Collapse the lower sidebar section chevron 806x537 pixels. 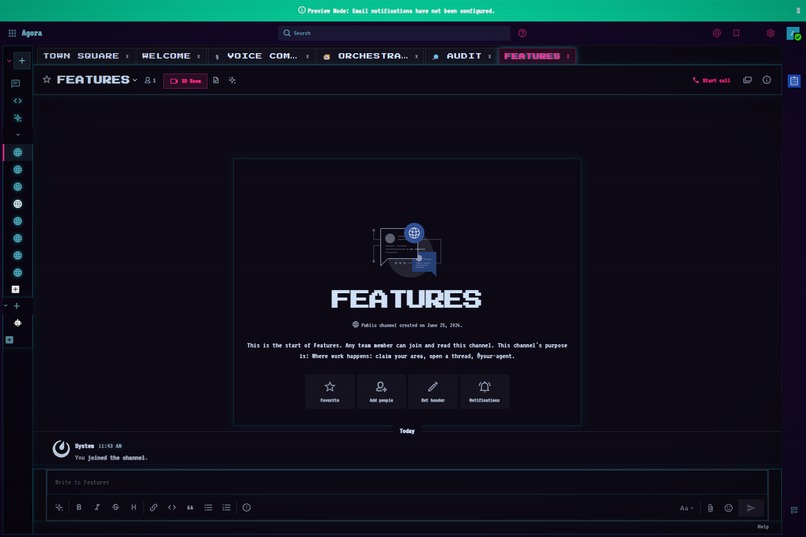point(6,306)
